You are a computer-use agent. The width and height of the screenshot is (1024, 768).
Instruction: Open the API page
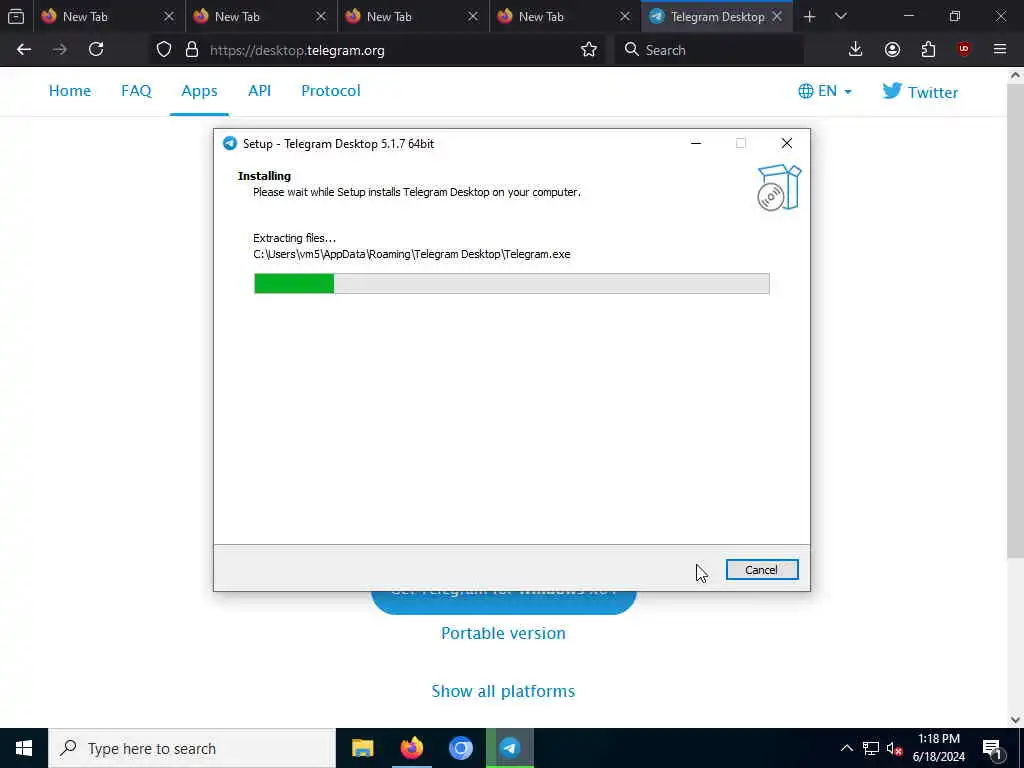click(x=259, y=91)
